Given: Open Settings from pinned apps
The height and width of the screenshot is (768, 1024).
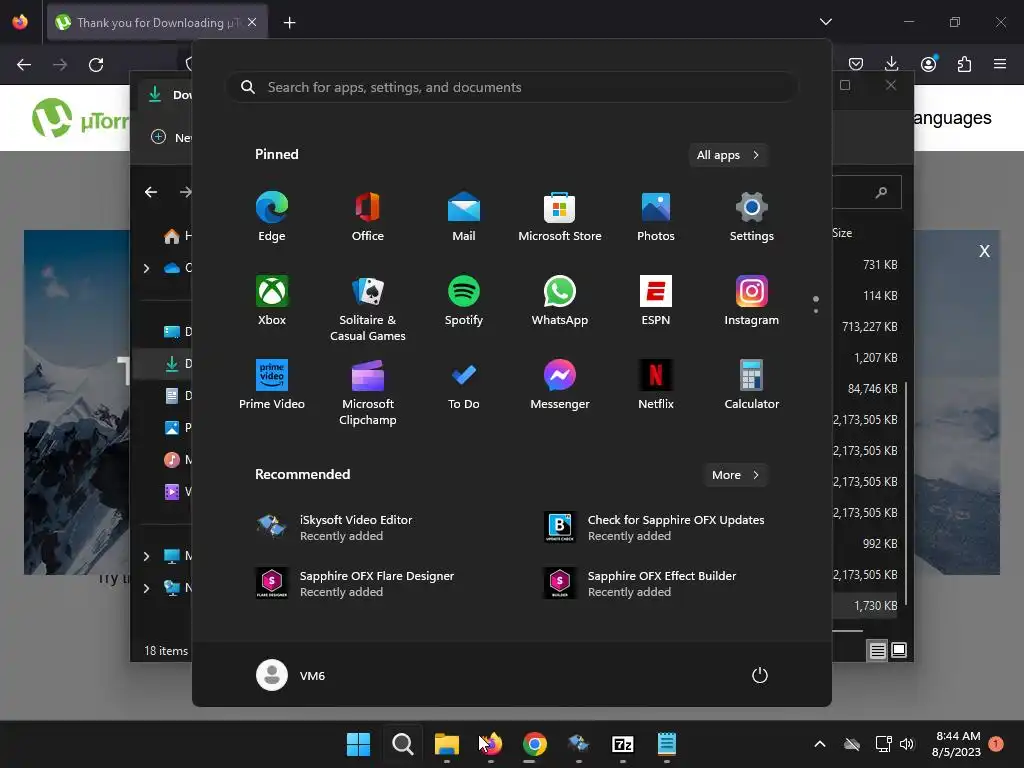Looking at the screenshot, I should coord(752,217).
